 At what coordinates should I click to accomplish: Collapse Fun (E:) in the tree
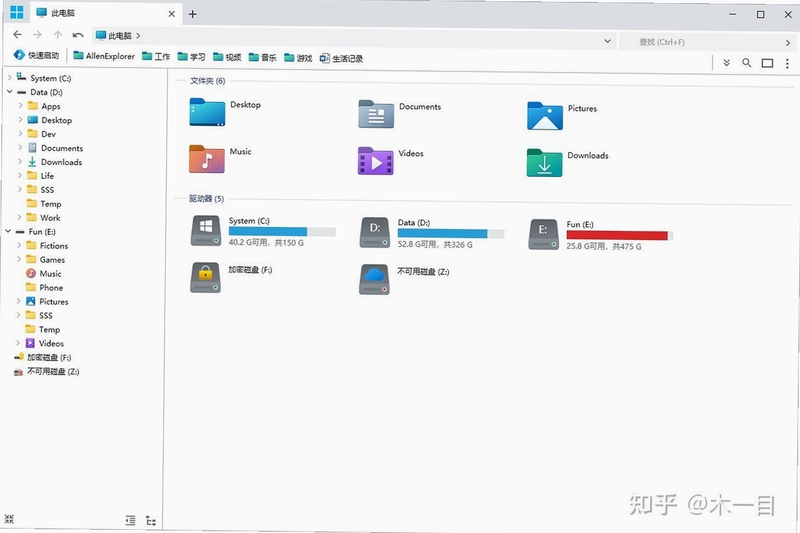click(x=8, y=231)
